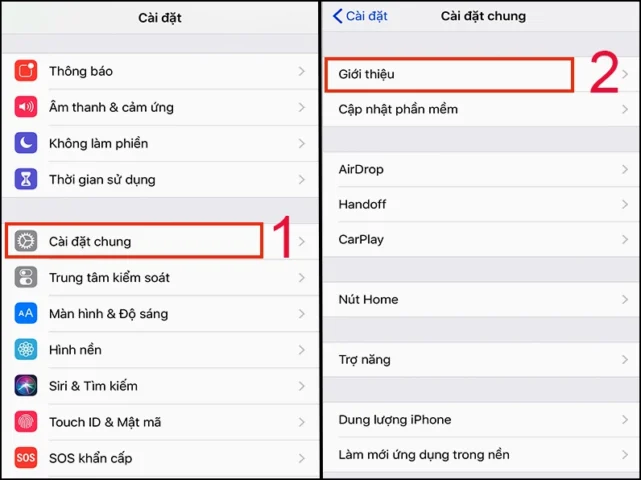The image size is (641, 480).
Task: Tap the Màn hình & Độ sáng AA icon
Action: [x=26, y=313]
